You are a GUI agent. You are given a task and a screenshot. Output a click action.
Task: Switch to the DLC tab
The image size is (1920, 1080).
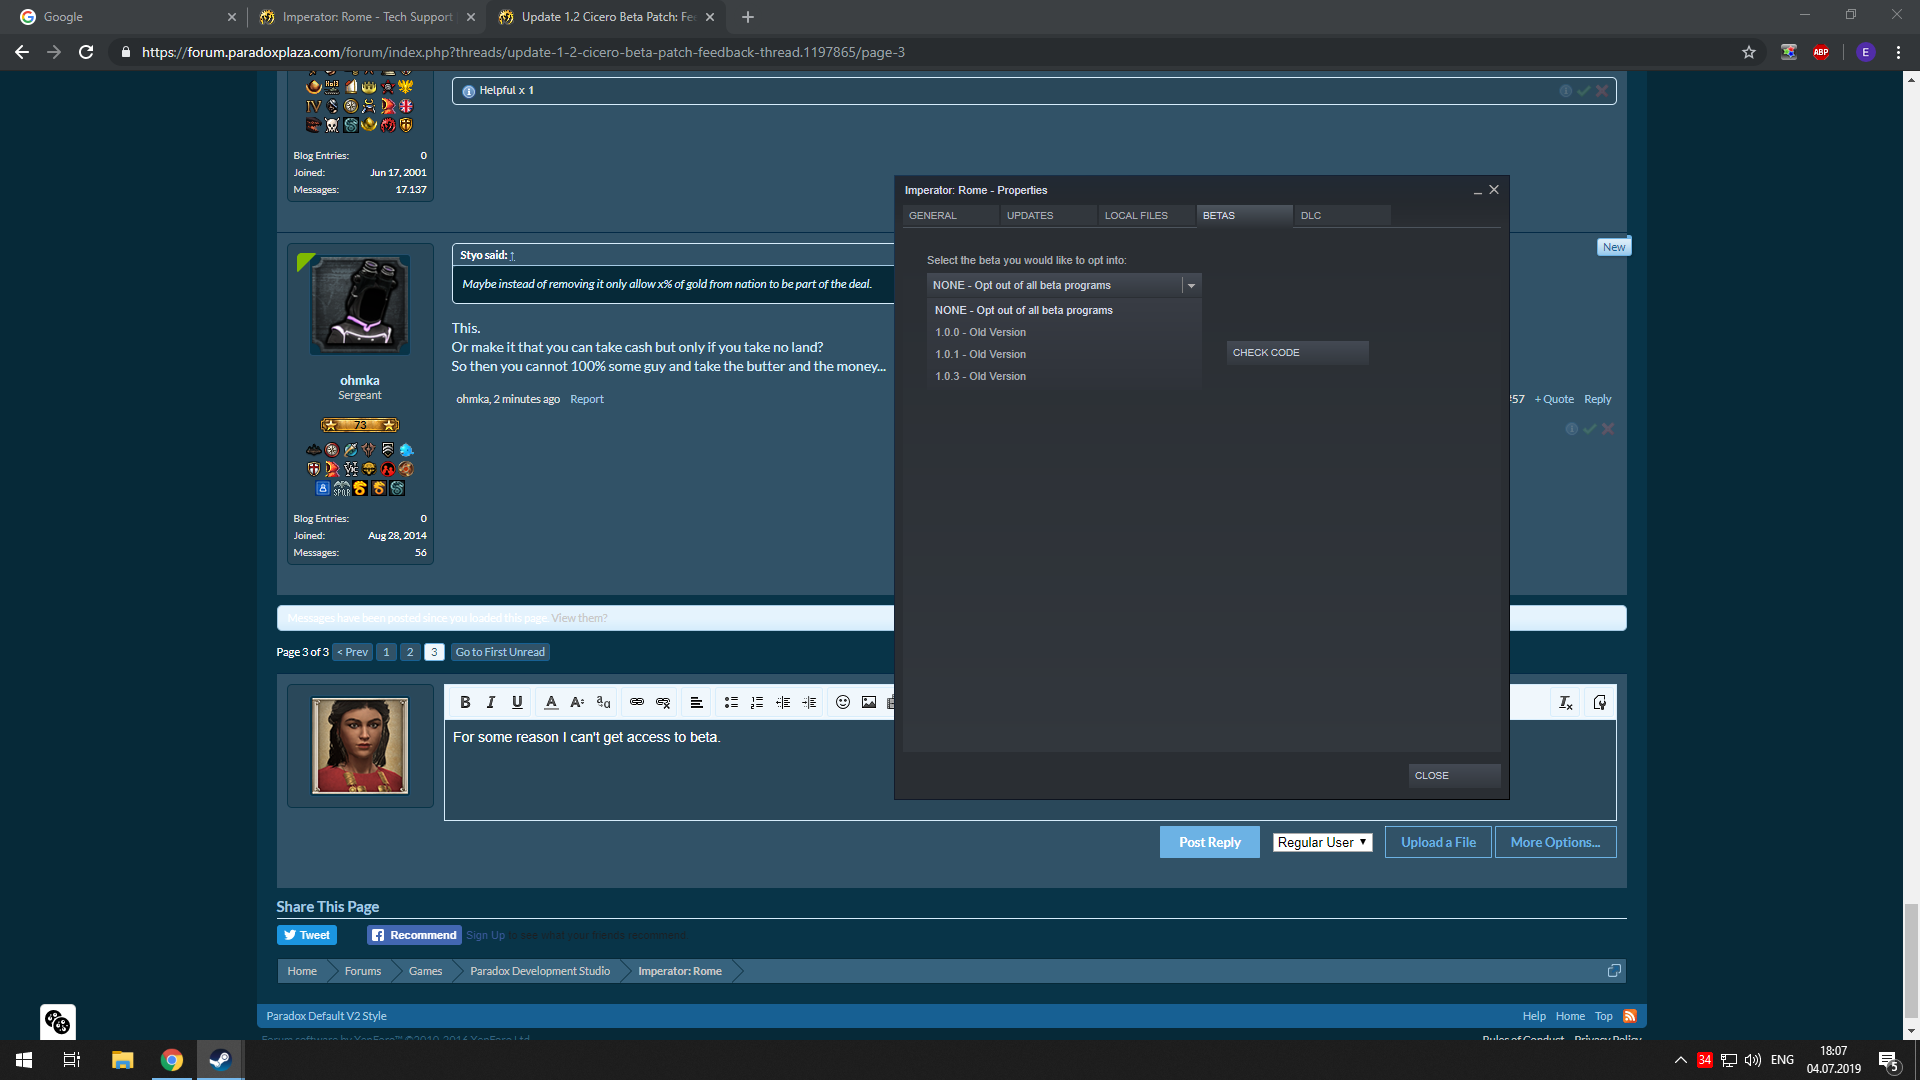tap(1311, 215)
